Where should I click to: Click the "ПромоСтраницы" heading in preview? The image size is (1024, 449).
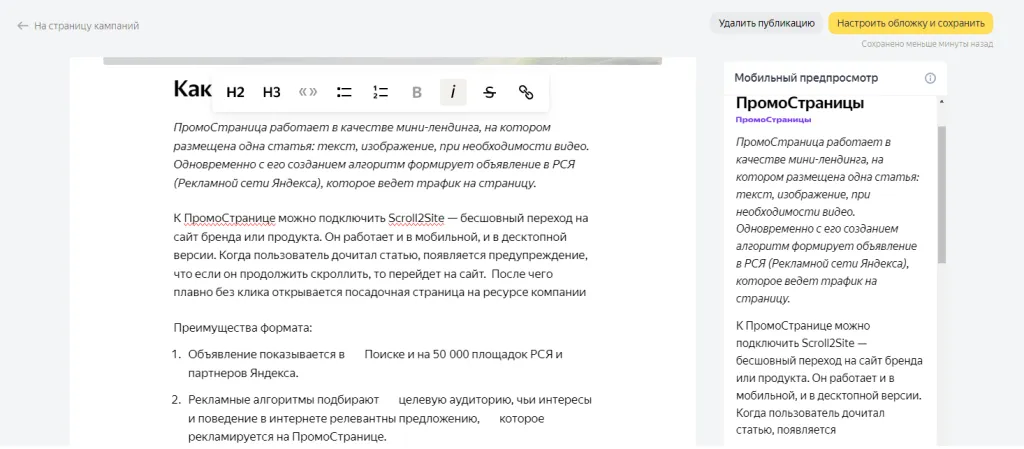click(x=800, y=103)
